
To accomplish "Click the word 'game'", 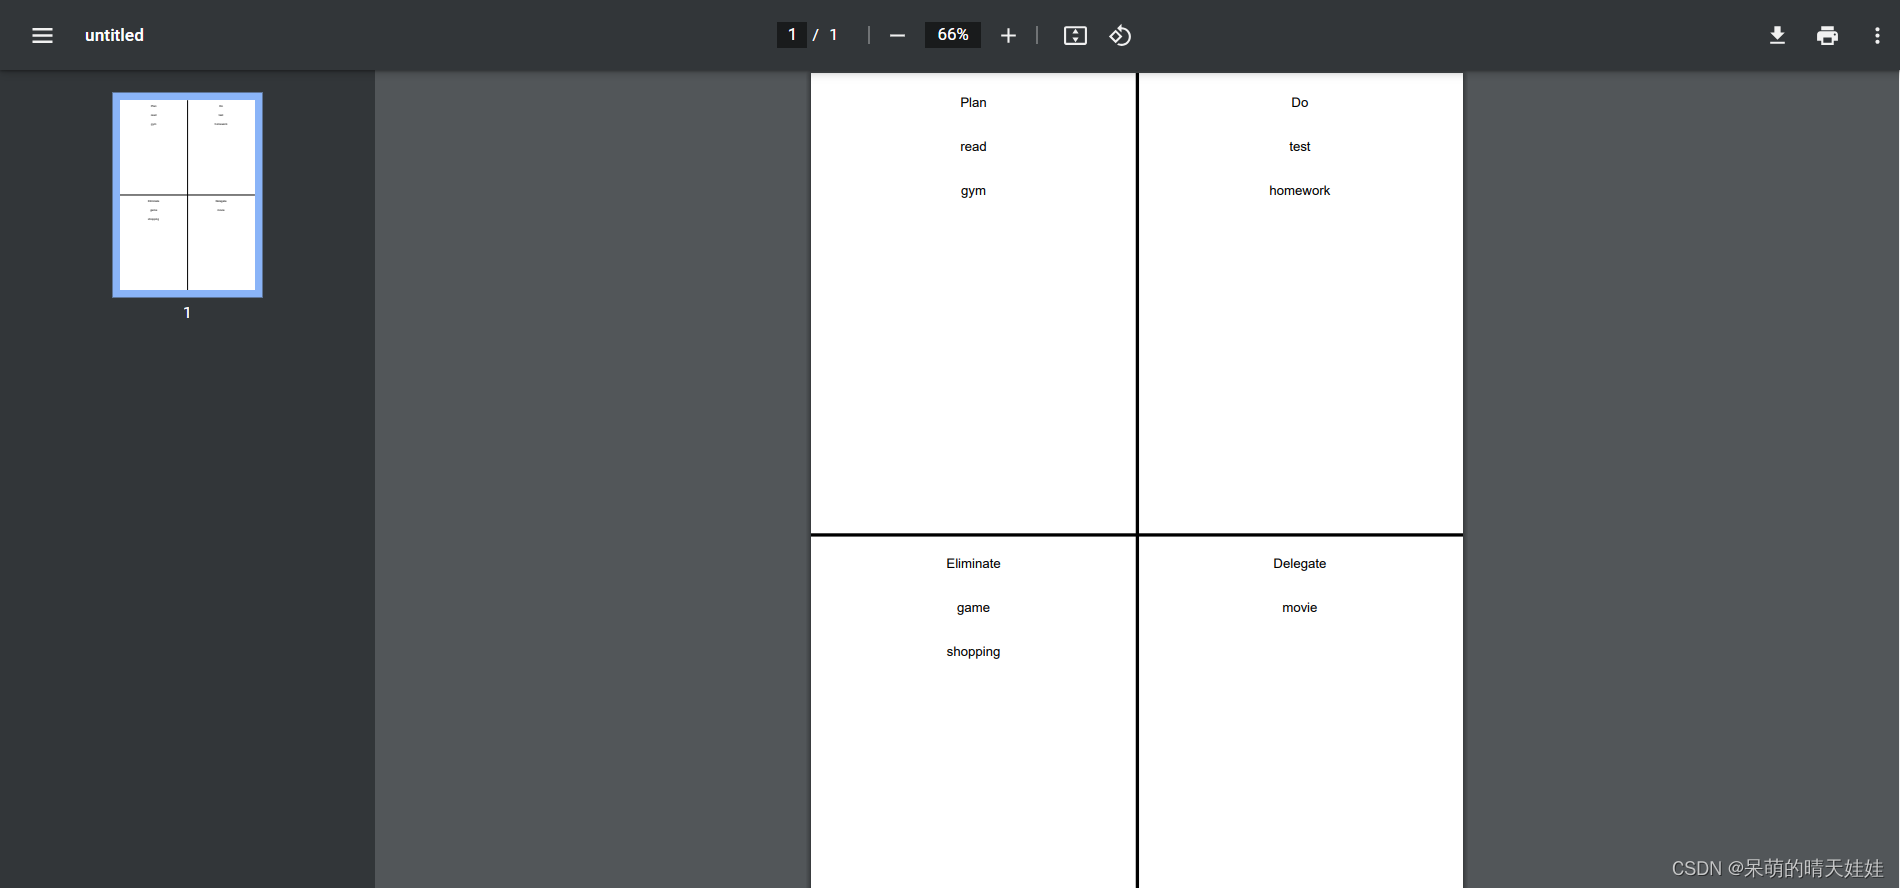I will pos(973,608).
